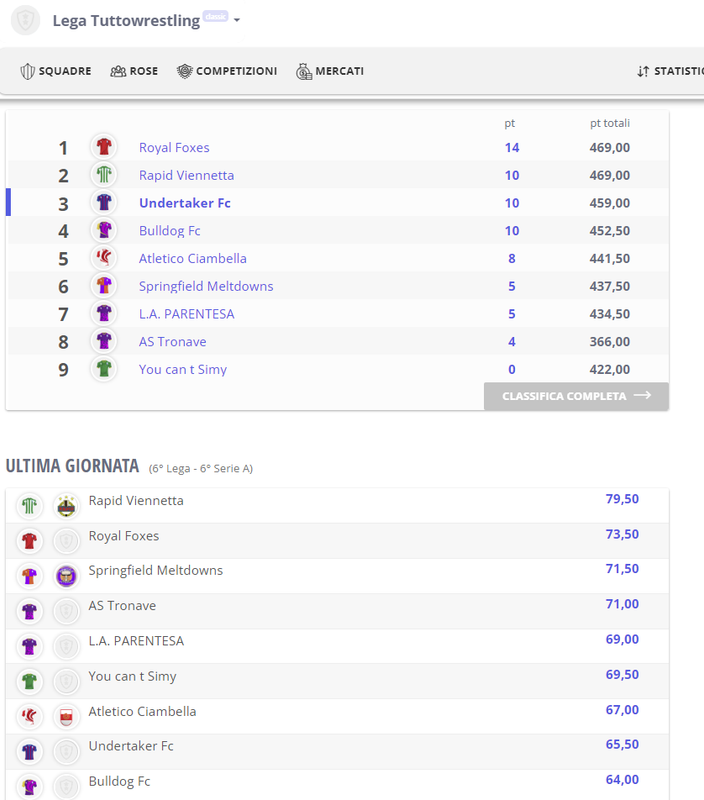The width and height of the screenshot is (704, 800).
Task: Open the Mercati menu
Action: (x=330, y=71)
